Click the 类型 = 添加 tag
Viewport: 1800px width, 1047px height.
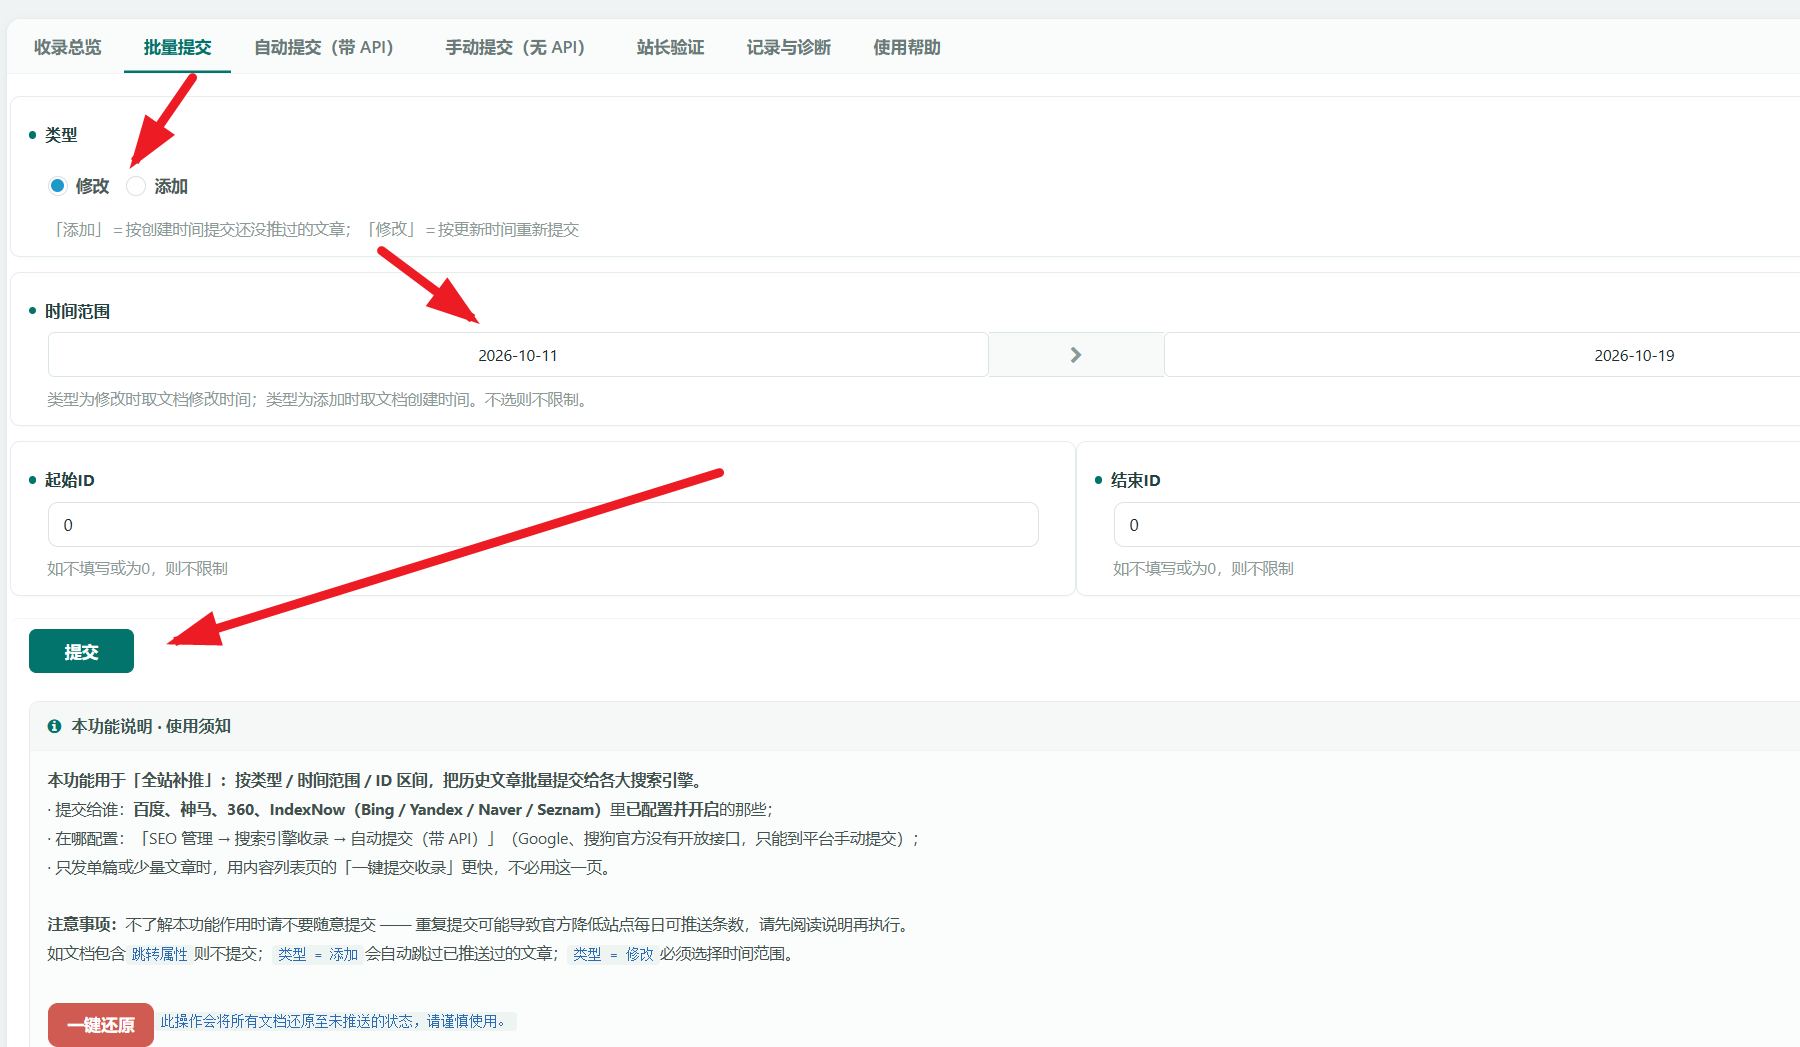click(x=317, y=954)
